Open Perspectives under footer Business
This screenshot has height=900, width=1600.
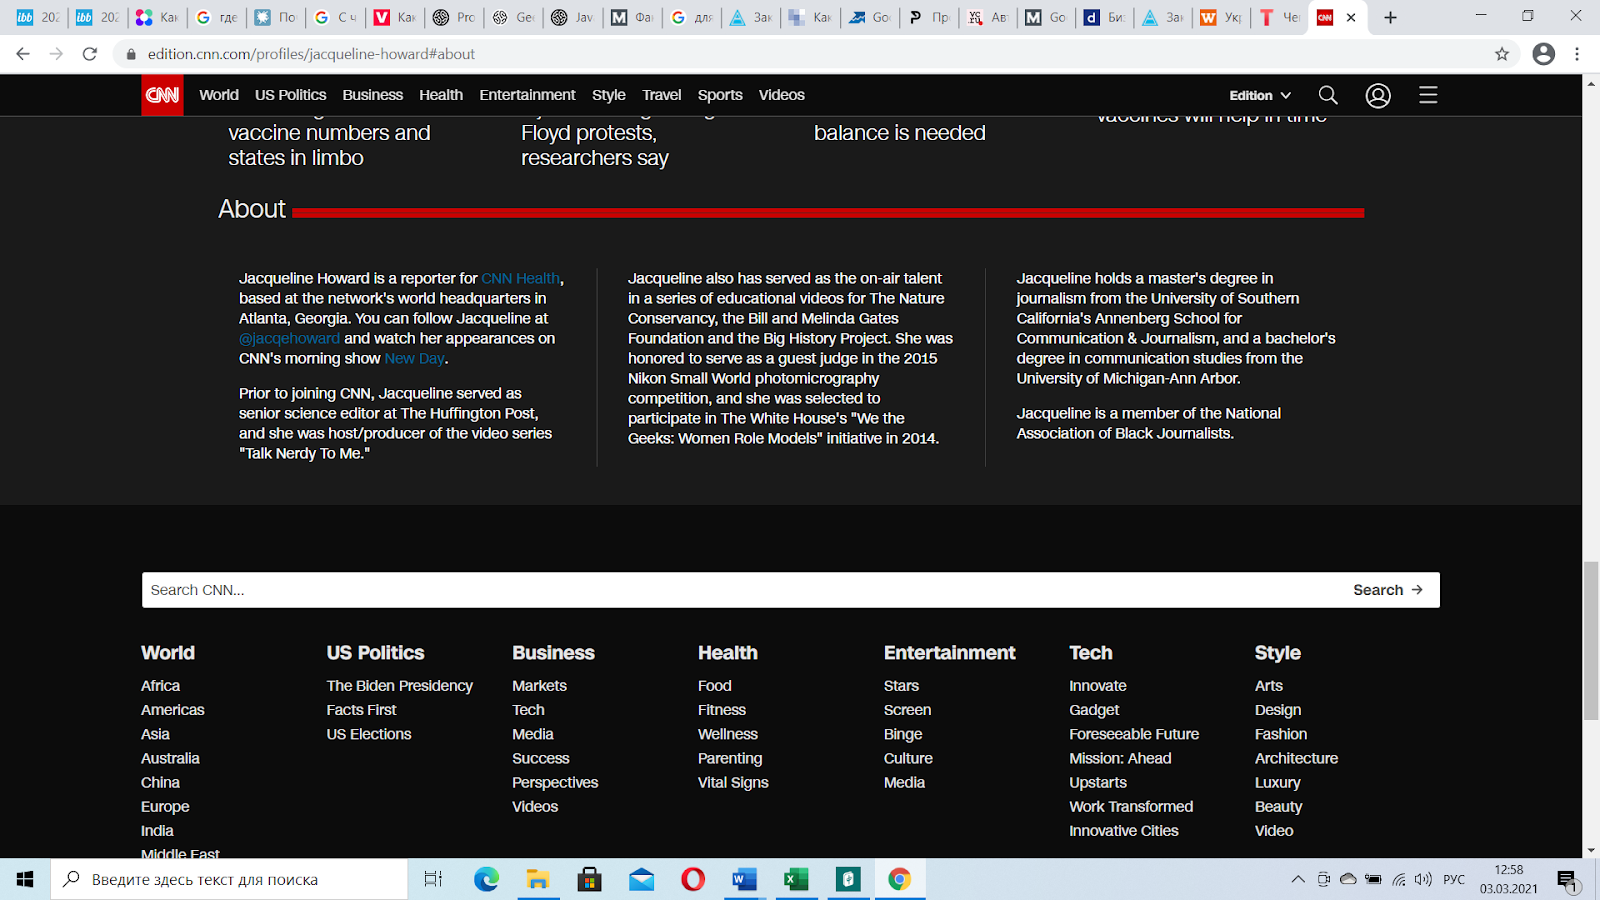[x=555, y=782]
